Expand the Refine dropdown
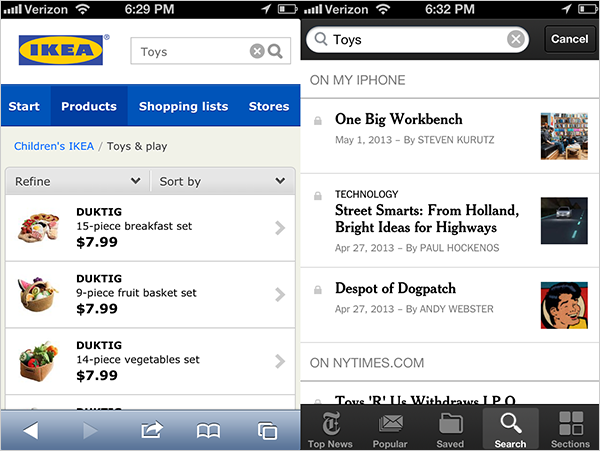 [x=78, y=181]
